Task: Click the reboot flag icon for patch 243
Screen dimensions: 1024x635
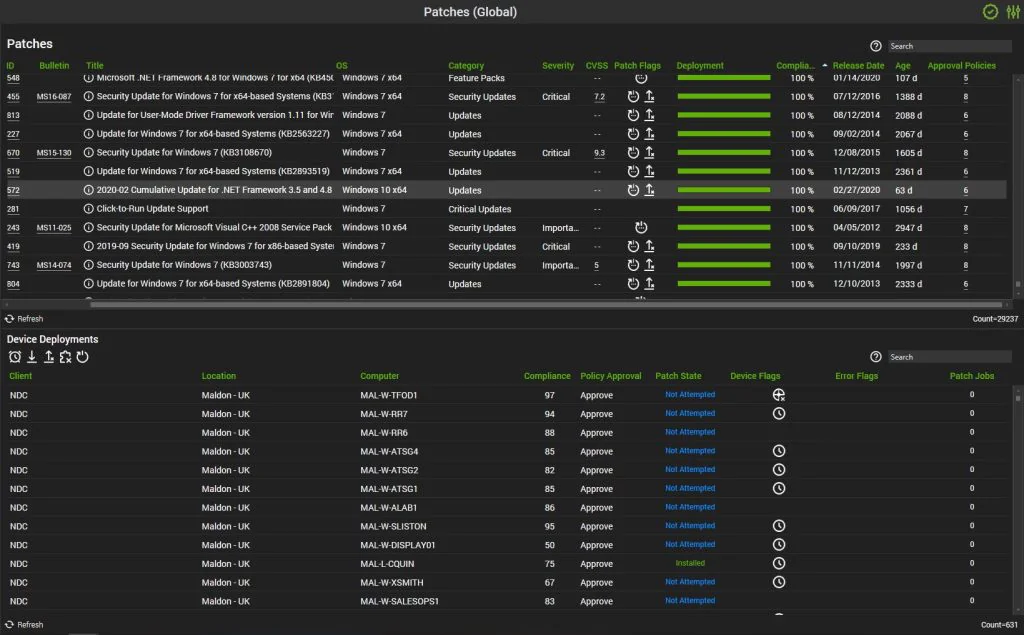Action: (x=641, y=227)
